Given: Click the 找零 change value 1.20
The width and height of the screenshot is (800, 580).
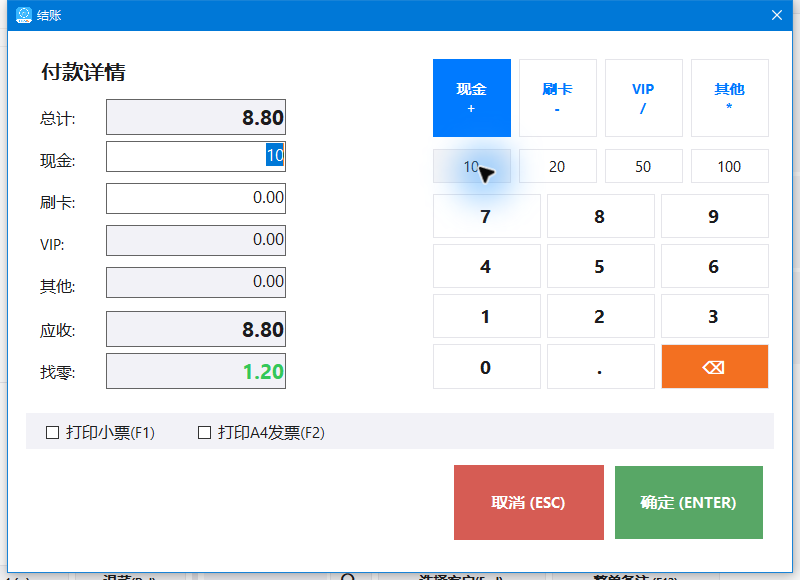Looking at the screenshot, I should tap(263, 371).
